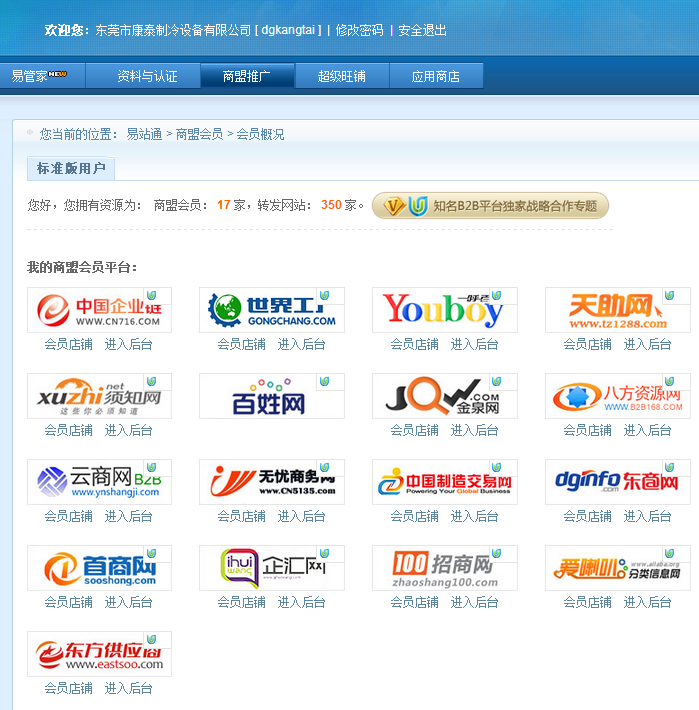Click the 修改密码 link
The image size is (699, 710).
coord(359,31)
